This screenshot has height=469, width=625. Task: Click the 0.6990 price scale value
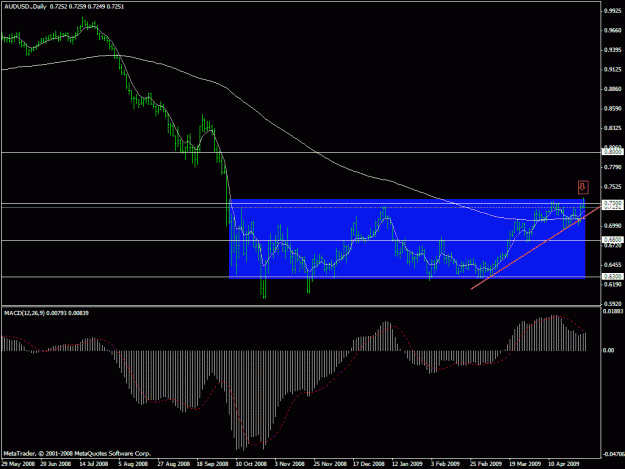click(x=613, y=226)
